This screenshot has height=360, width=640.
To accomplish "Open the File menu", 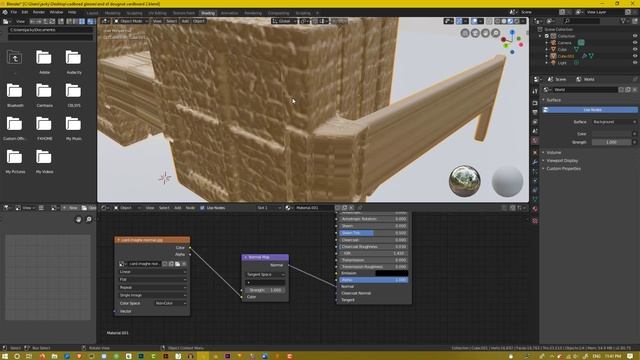I will [14, 12].
